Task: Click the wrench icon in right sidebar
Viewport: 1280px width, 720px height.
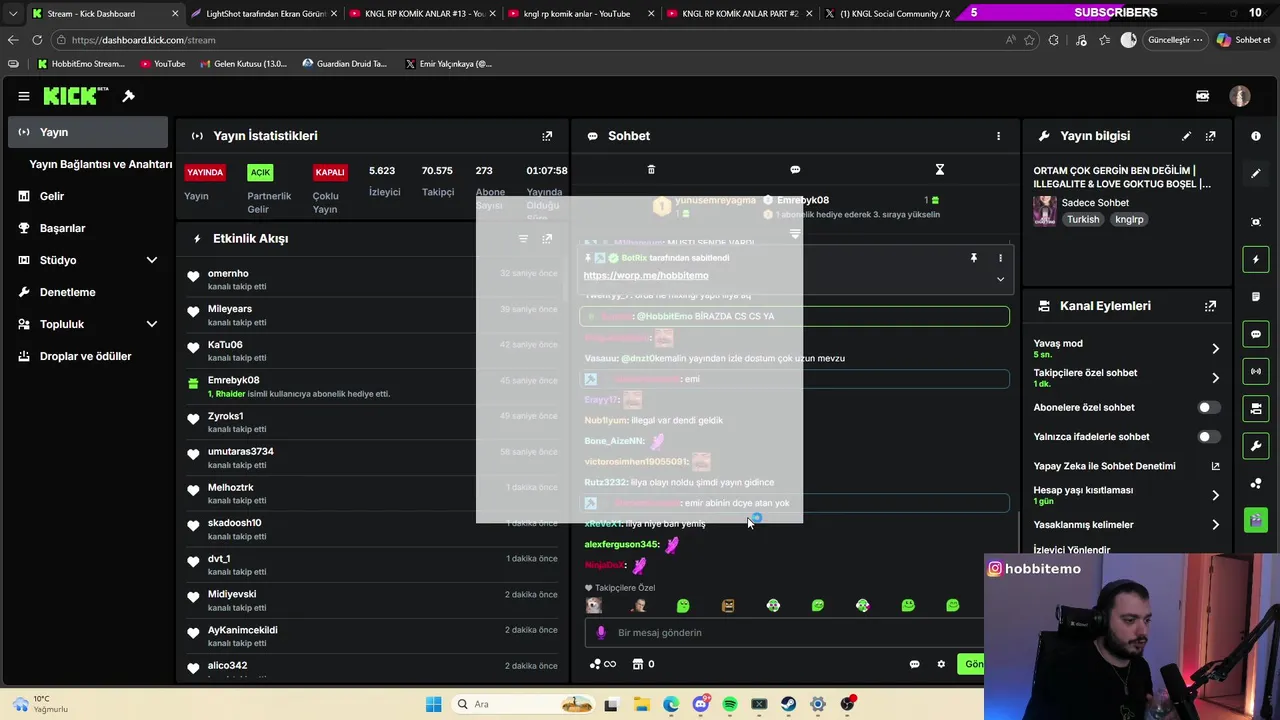Action: [1256, 446]
